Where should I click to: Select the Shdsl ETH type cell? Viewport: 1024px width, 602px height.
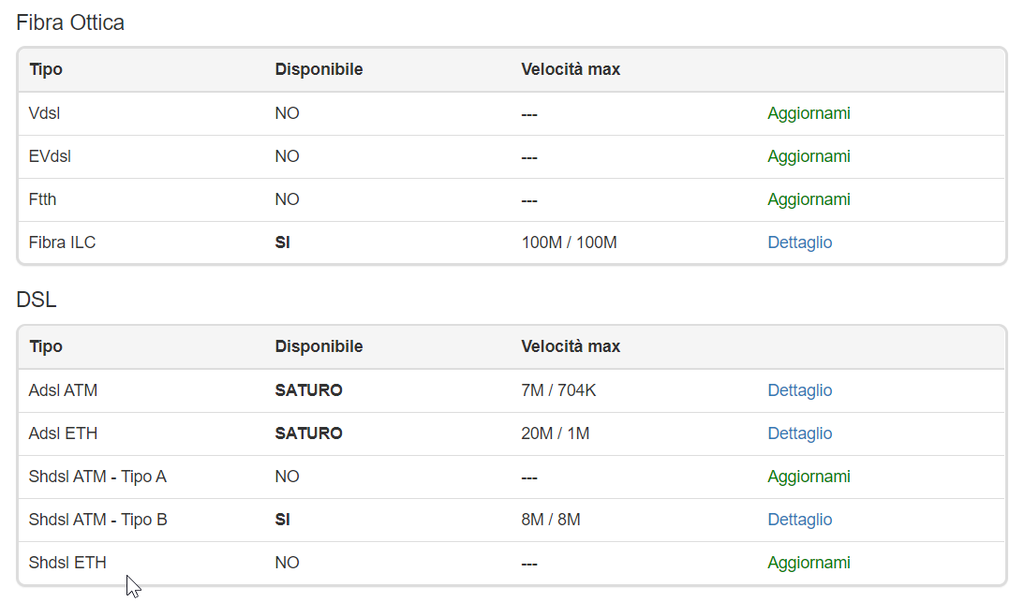[x=67, y=563]
